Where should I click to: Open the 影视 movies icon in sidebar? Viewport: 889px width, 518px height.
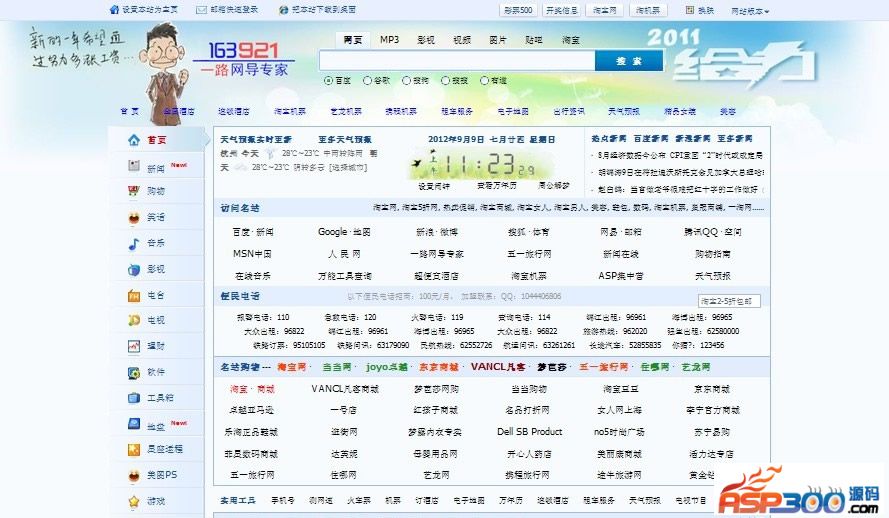click(x=134, y=269)
